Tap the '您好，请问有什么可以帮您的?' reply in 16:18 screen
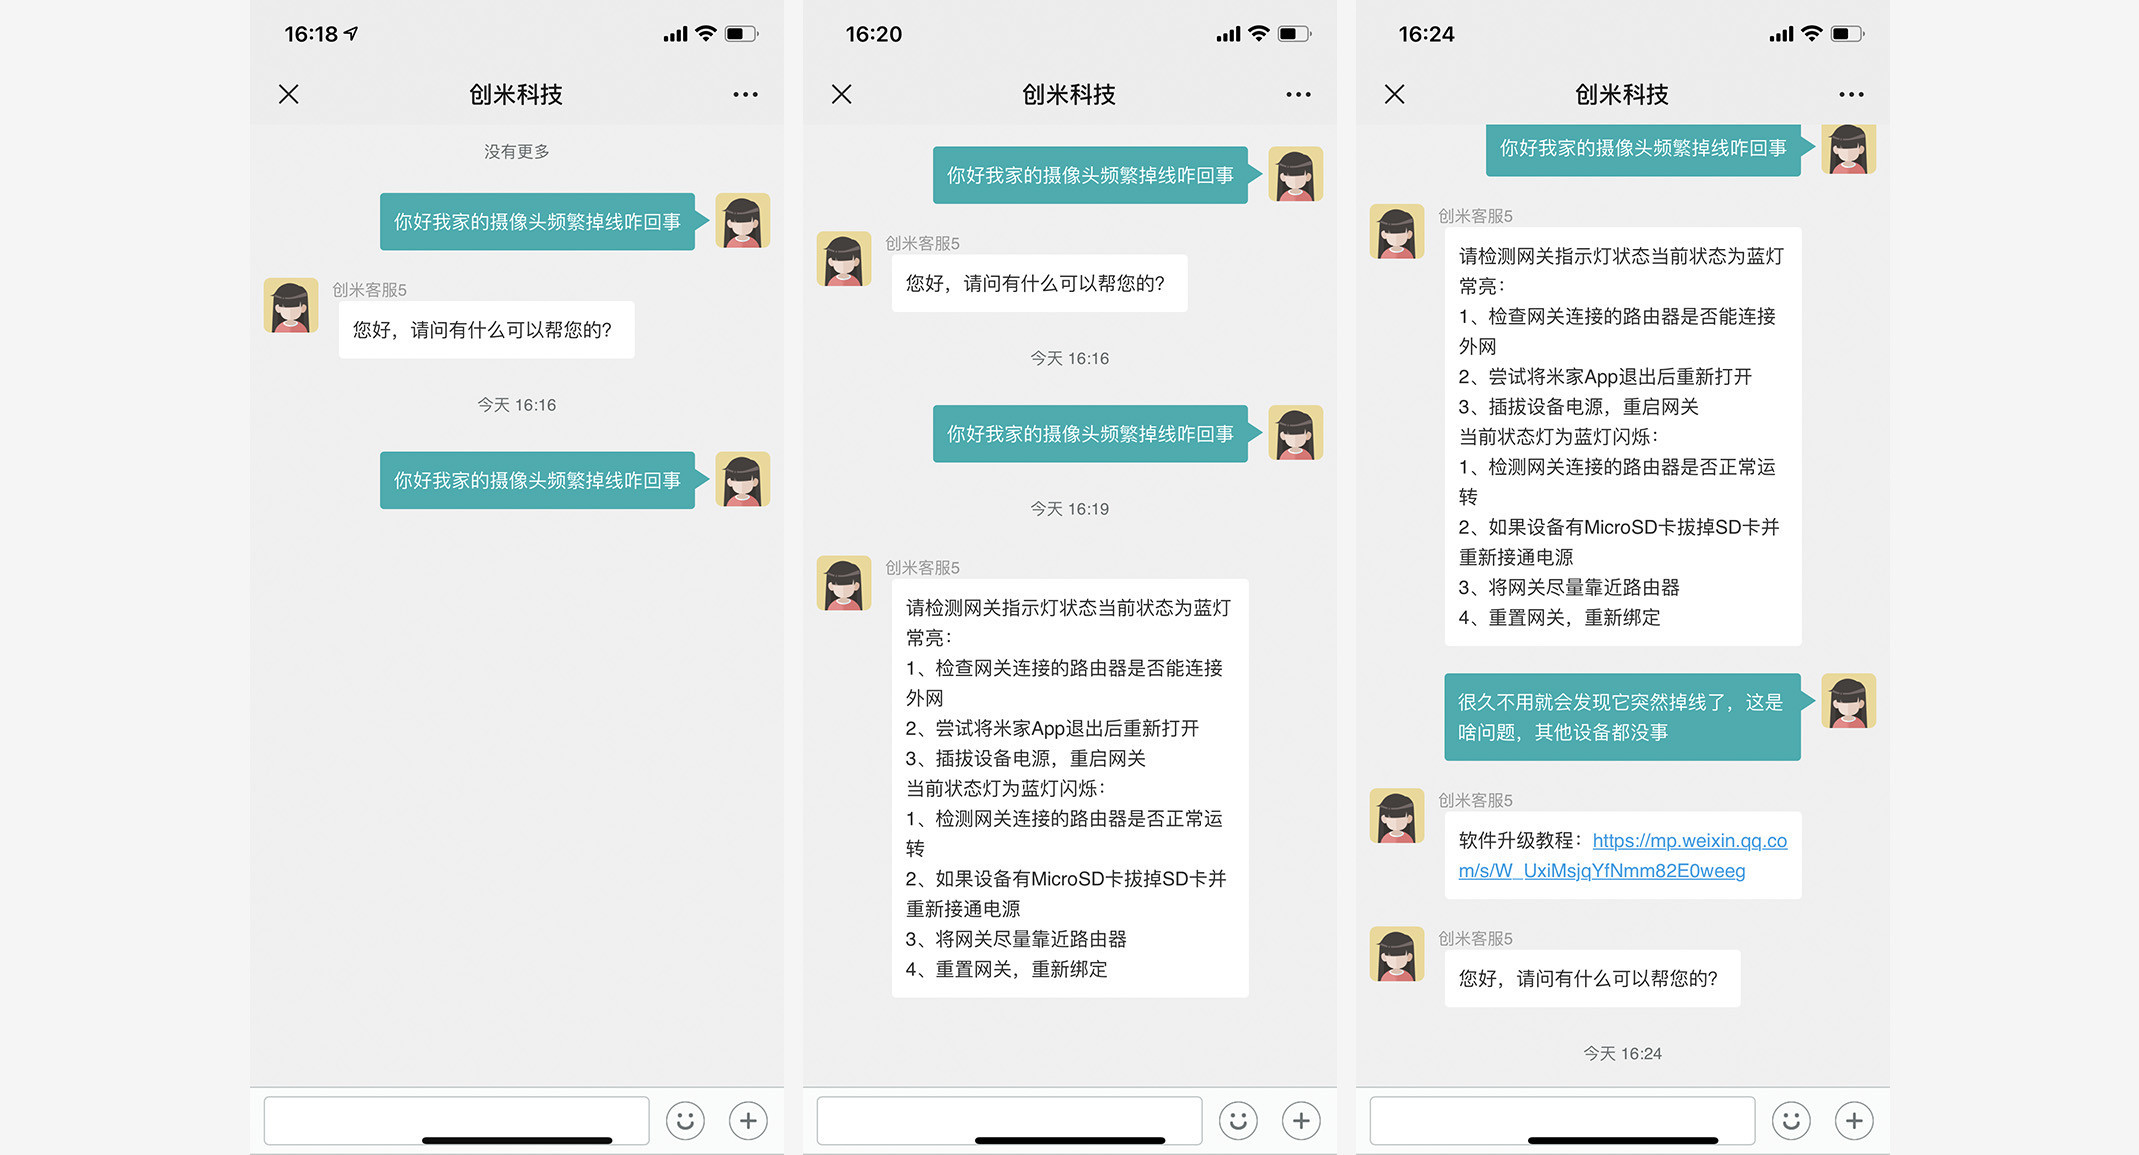The width and height of the screenshot is (2139, 1155). coord(486,329)
